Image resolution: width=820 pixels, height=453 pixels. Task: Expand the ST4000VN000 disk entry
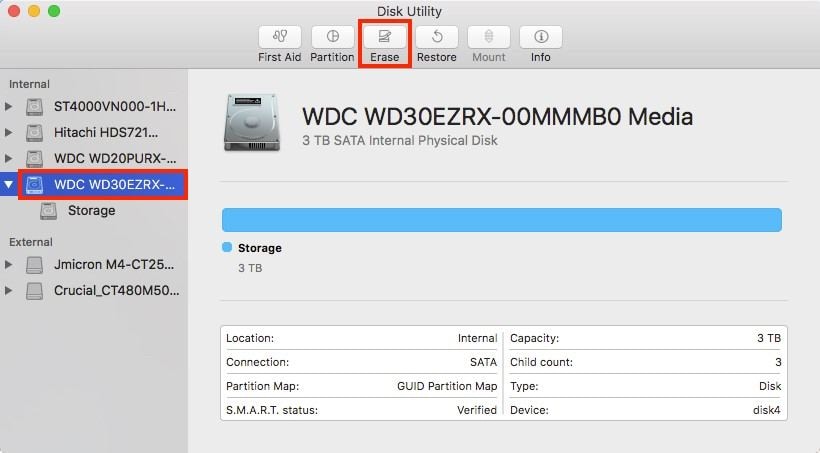tap(9, 106)
